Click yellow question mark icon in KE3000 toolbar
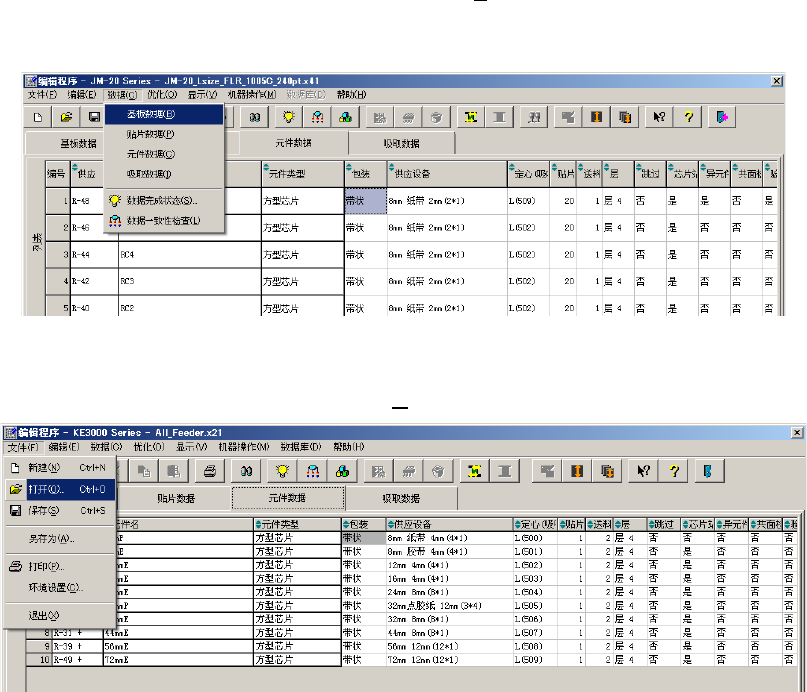 [x=674, y=471]
